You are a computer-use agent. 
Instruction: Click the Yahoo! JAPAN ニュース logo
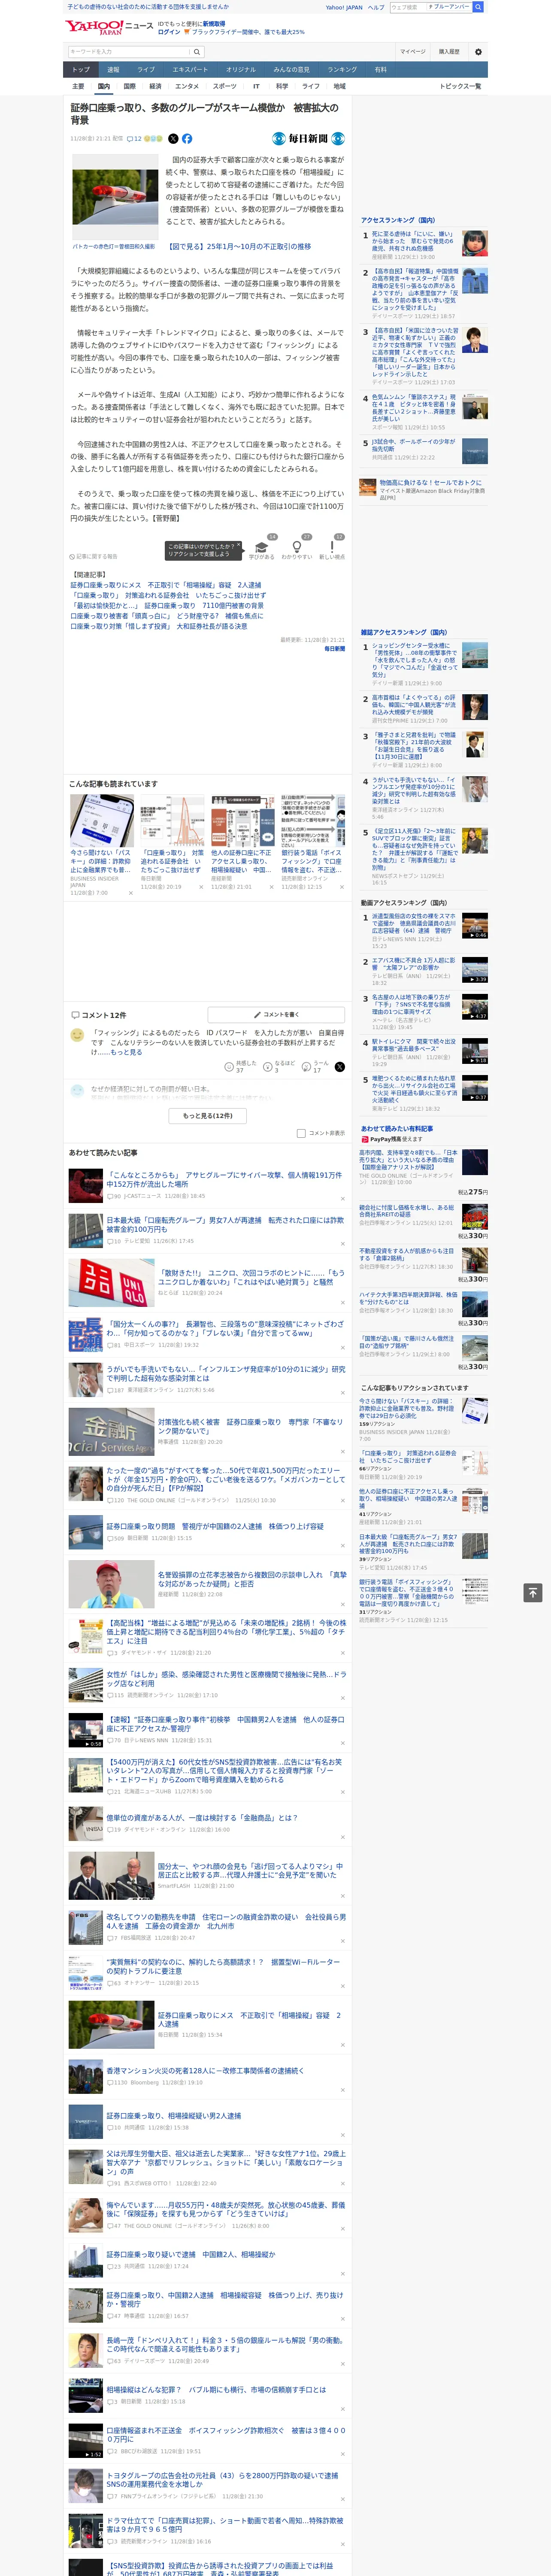click(x=109, y=27)
